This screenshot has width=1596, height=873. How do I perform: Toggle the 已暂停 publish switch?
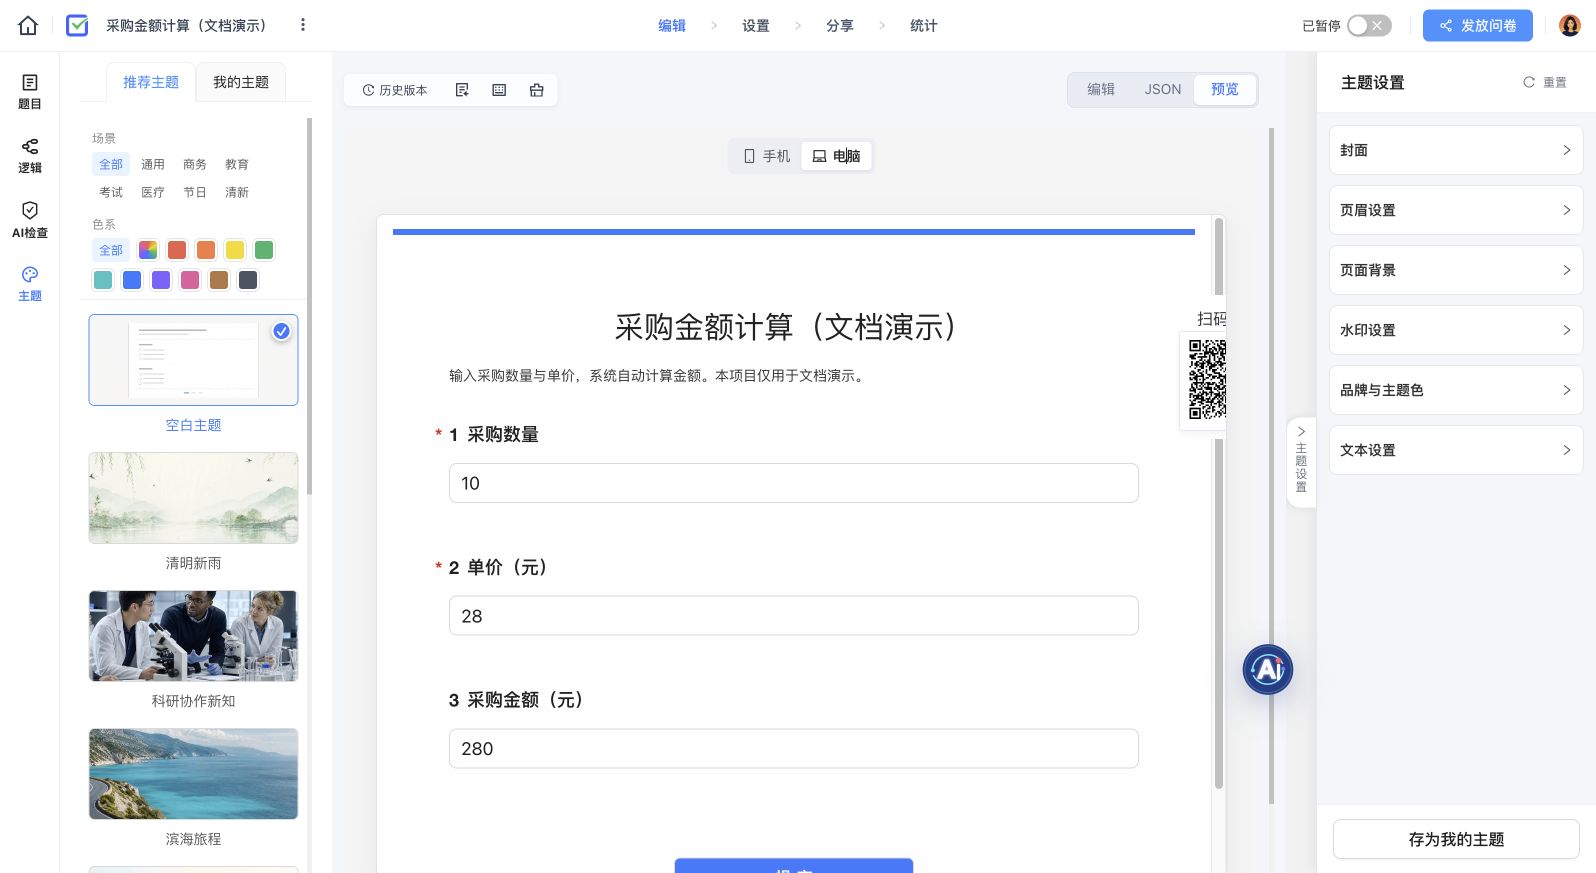coord(1369,25)
